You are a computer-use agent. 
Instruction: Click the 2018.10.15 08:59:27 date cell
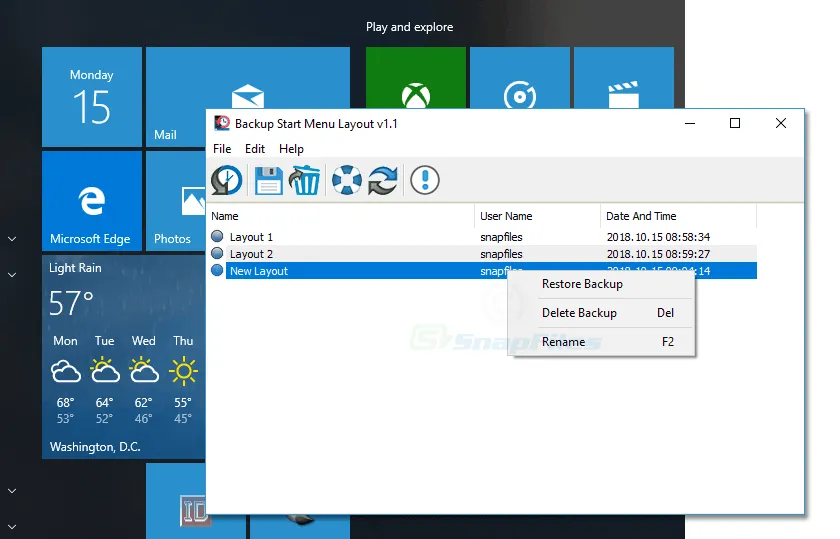[658, 254]
